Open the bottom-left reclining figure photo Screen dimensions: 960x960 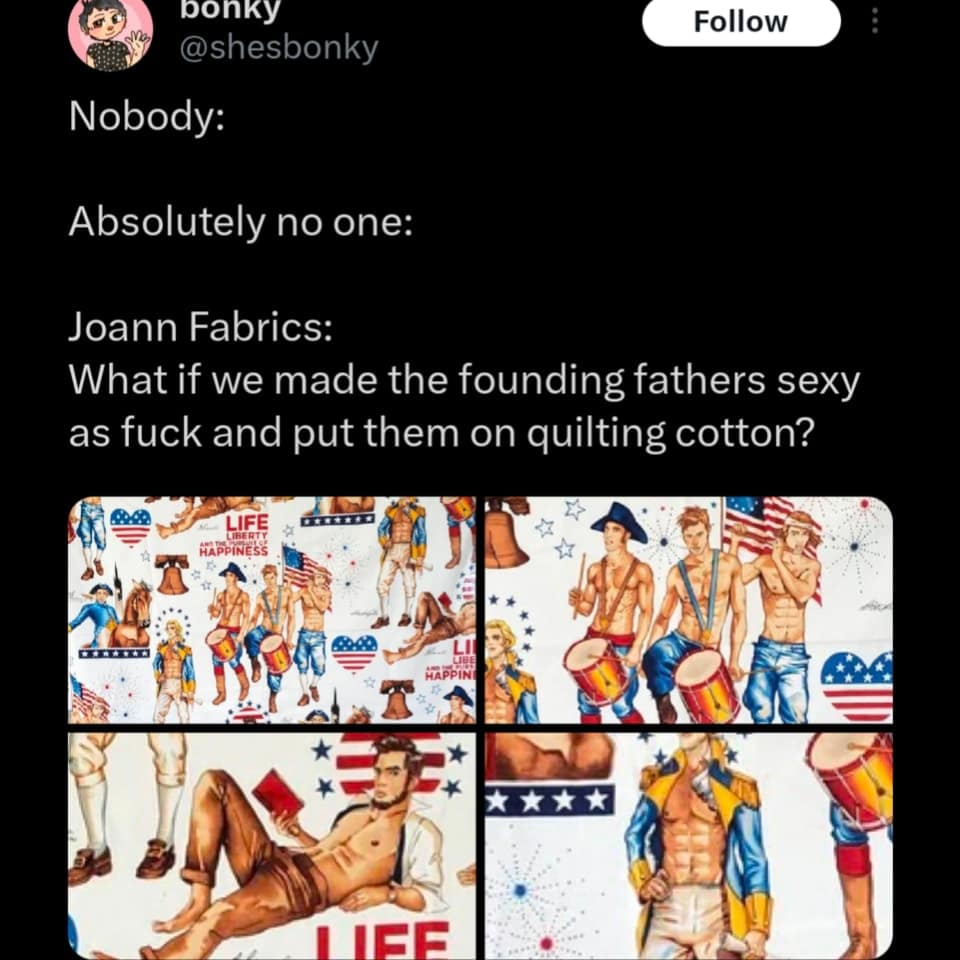pyautogui.click(x=272, y=846)
